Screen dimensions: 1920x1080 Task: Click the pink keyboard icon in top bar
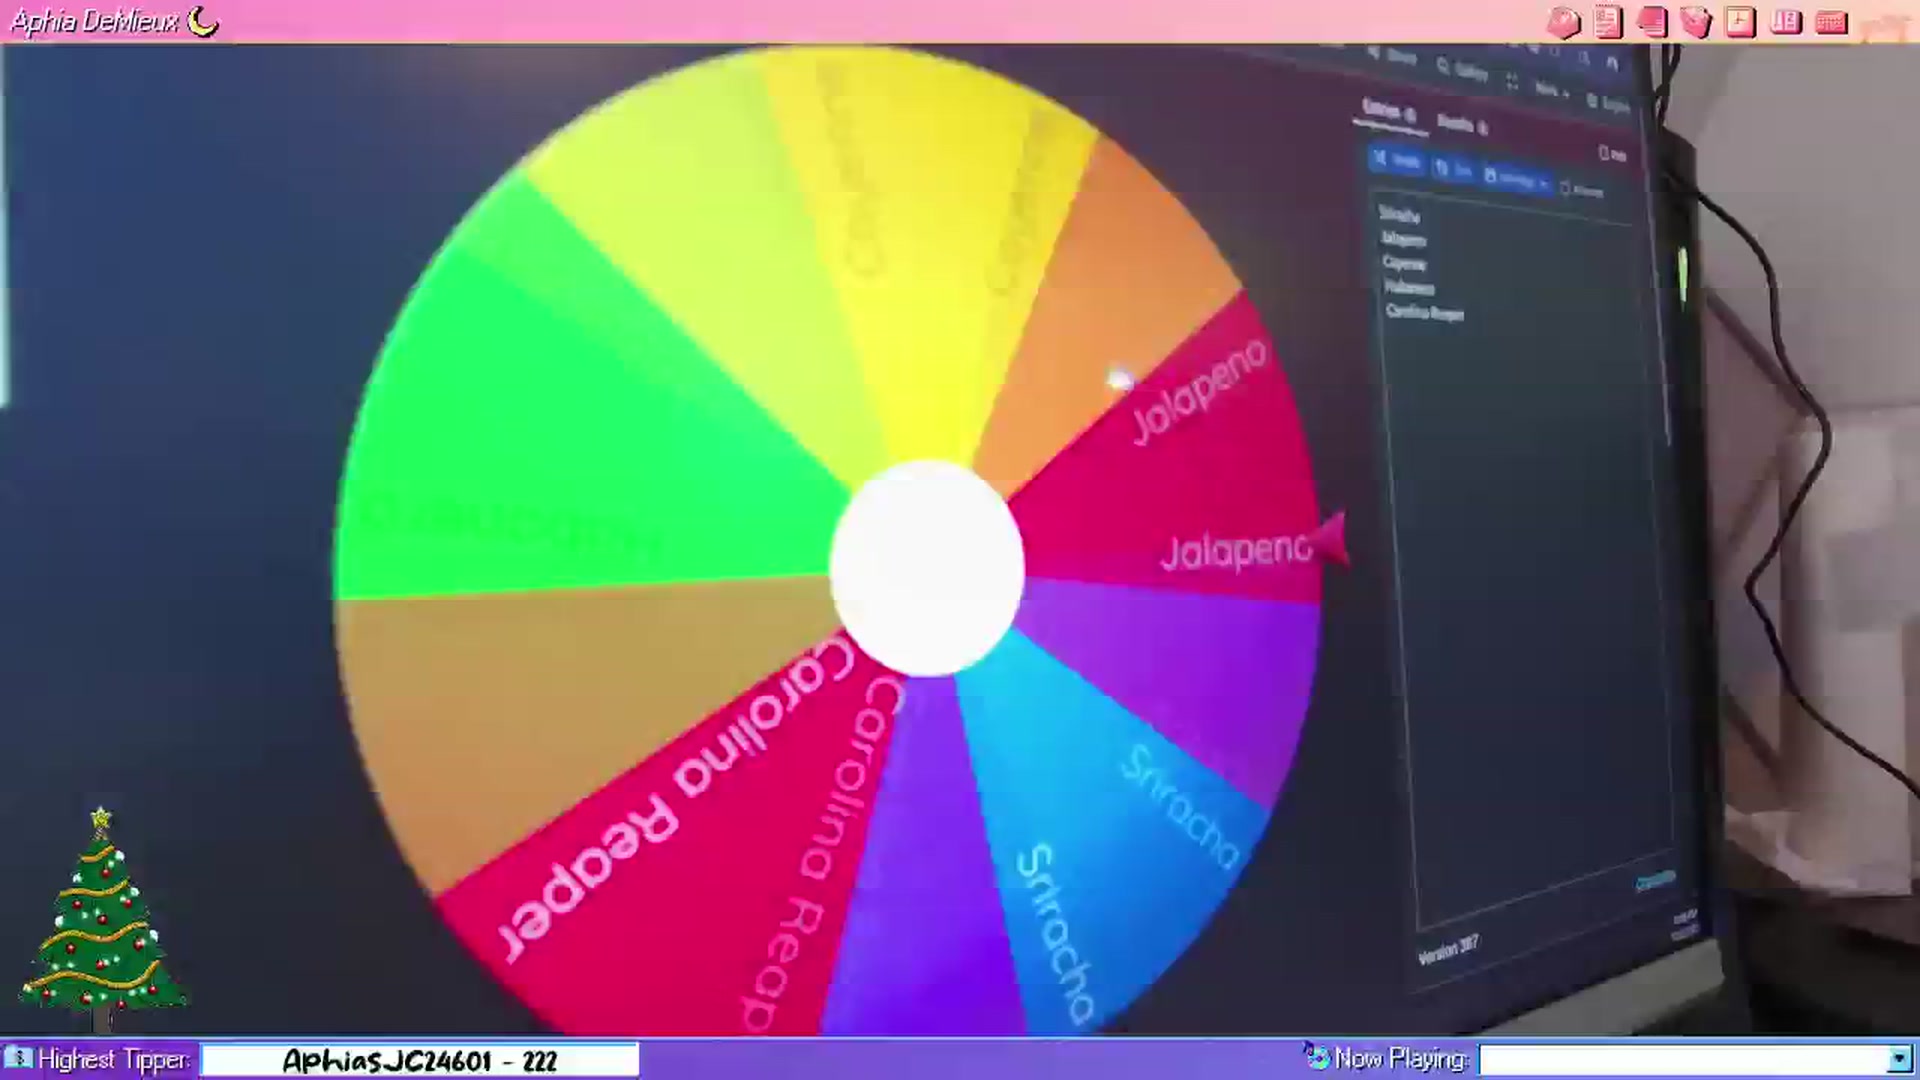pyautogui.click(x=1831, y=22)
